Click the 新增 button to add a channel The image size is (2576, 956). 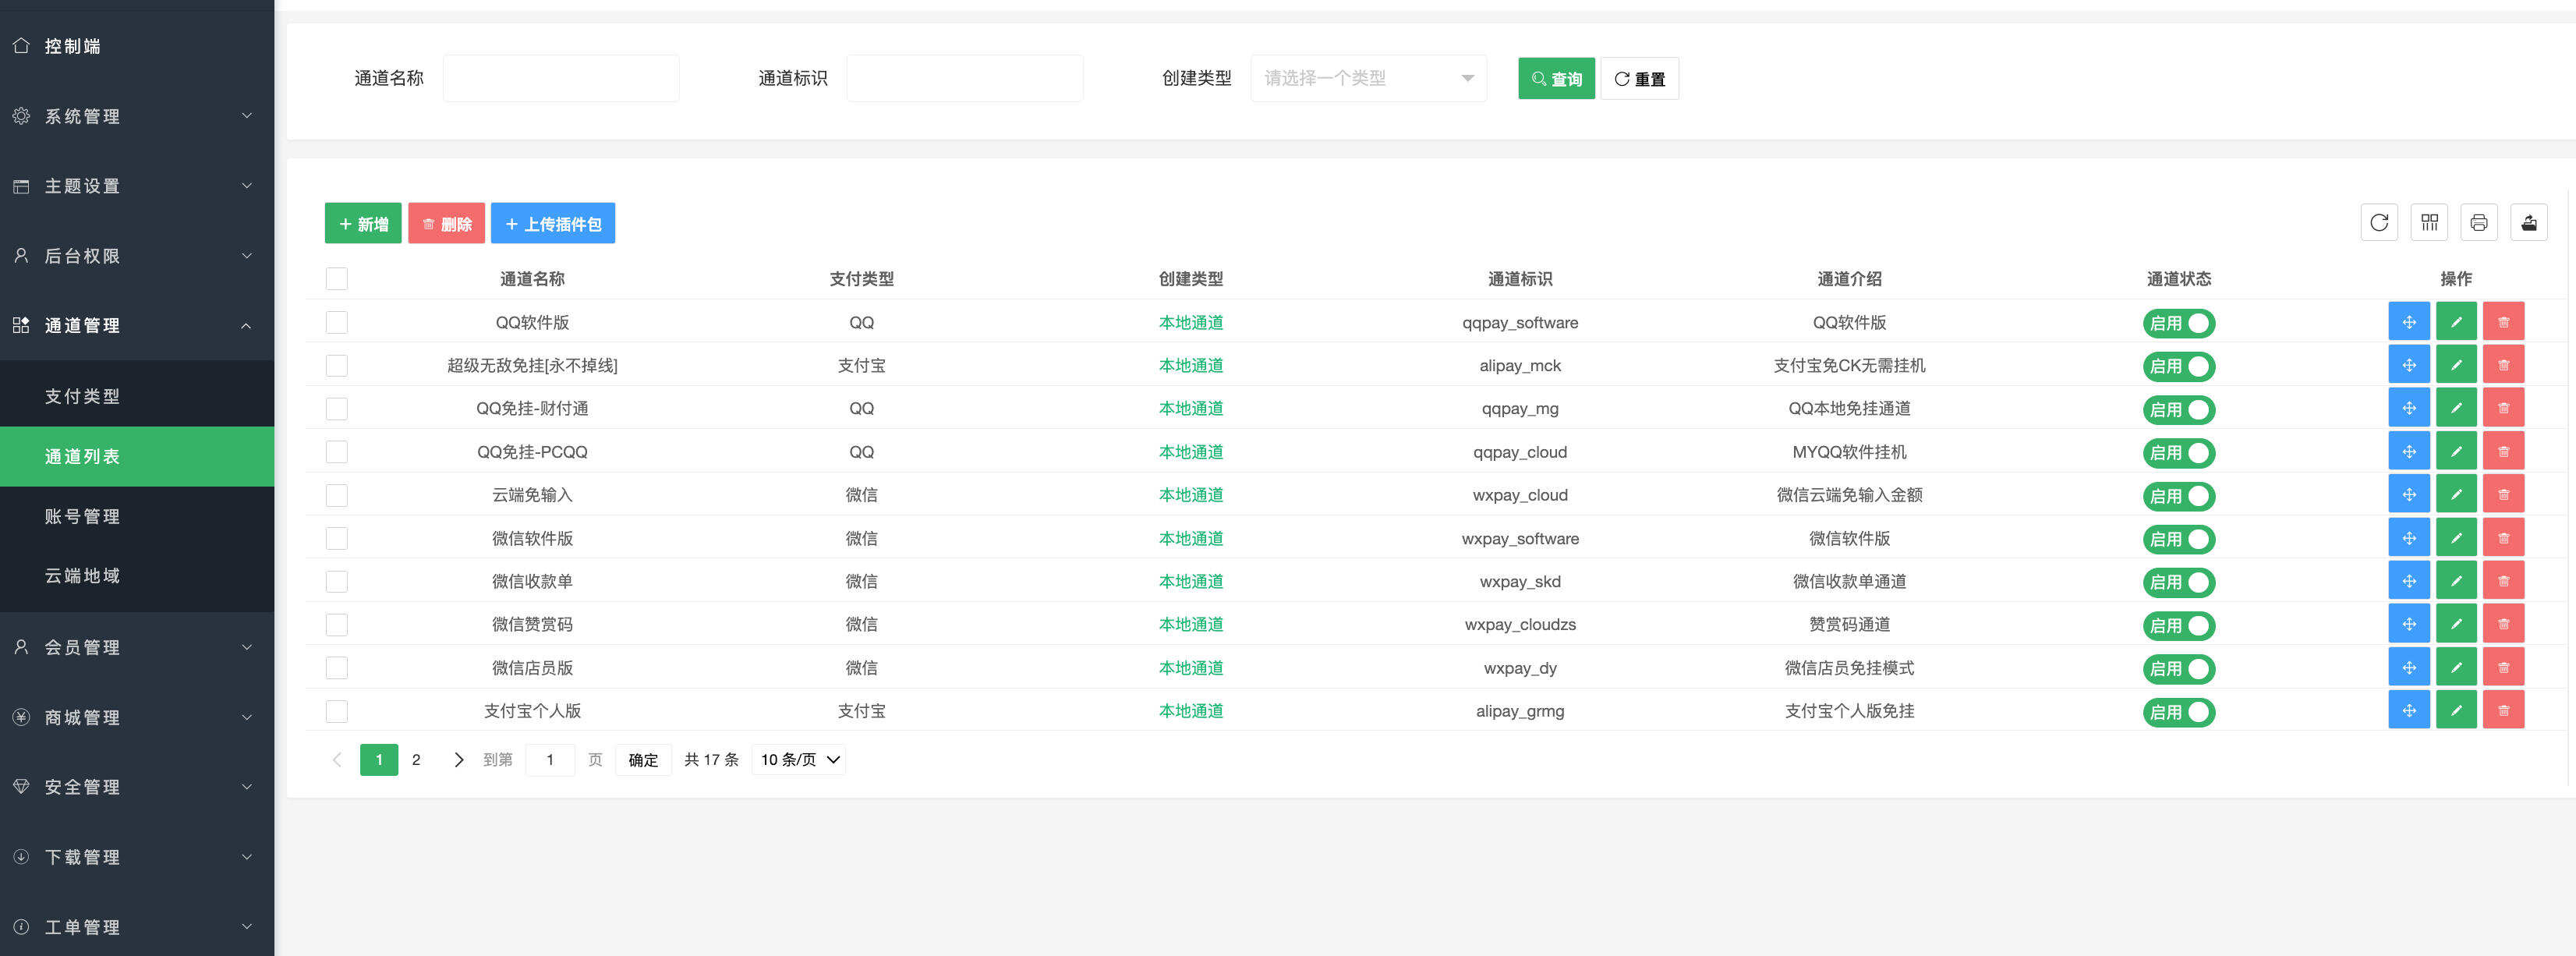point(362,222)
